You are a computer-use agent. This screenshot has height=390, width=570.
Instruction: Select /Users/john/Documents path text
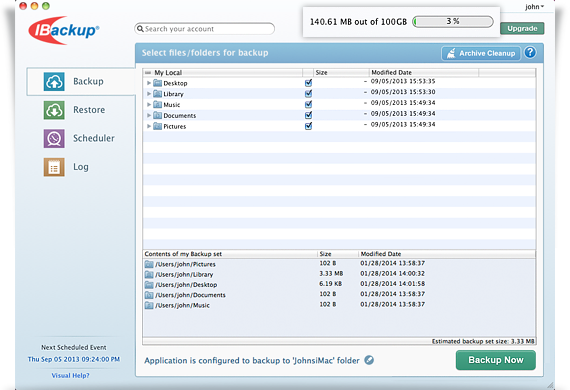click(x=190, y=295)
